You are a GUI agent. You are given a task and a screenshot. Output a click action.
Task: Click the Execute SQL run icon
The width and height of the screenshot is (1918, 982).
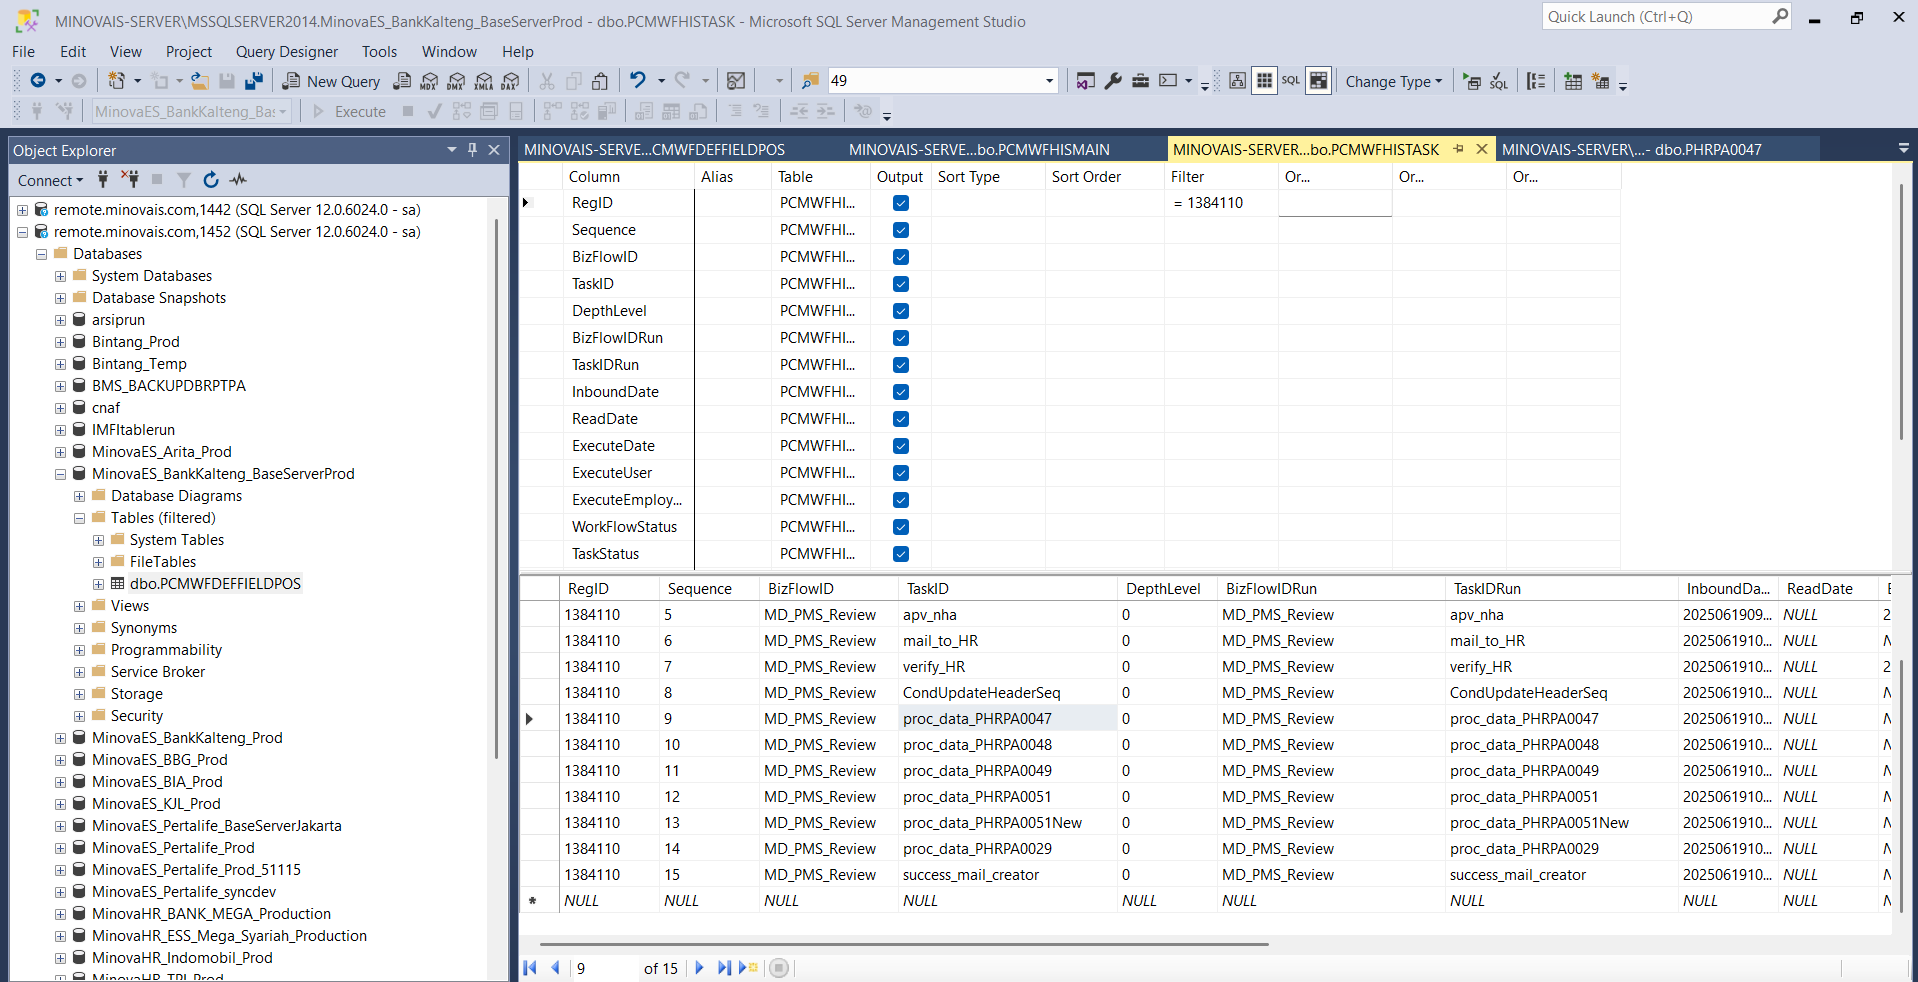(1472, 81)
